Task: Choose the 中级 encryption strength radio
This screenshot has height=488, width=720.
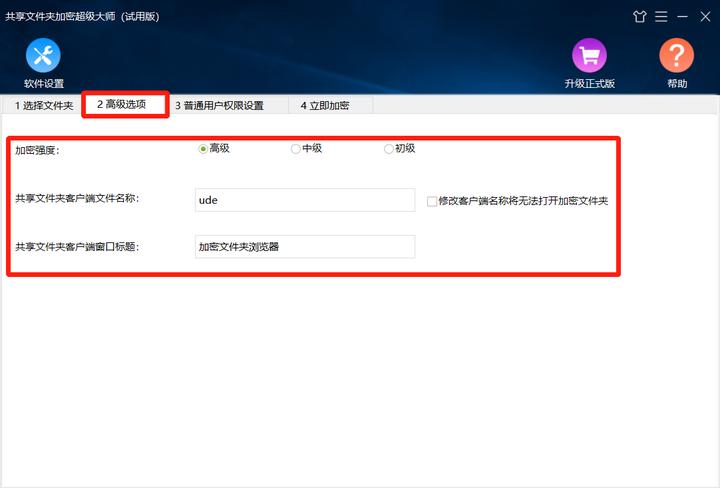Action: (x=296, y=149)
